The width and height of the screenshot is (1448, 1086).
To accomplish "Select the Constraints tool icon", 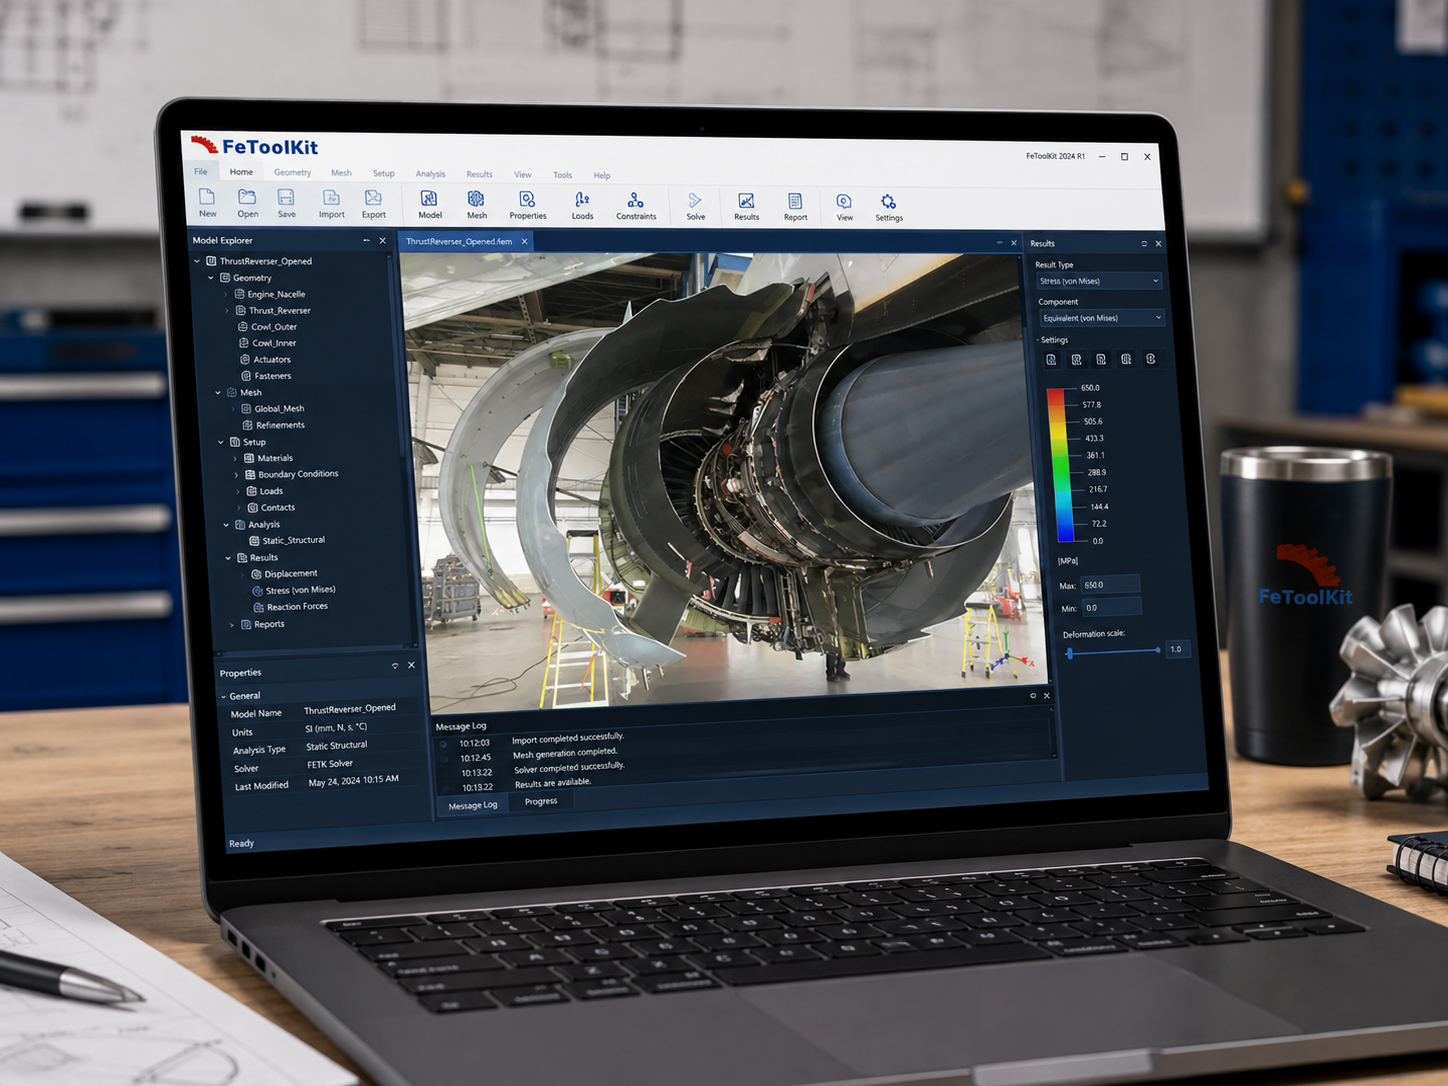I will (x=636, y=207).
